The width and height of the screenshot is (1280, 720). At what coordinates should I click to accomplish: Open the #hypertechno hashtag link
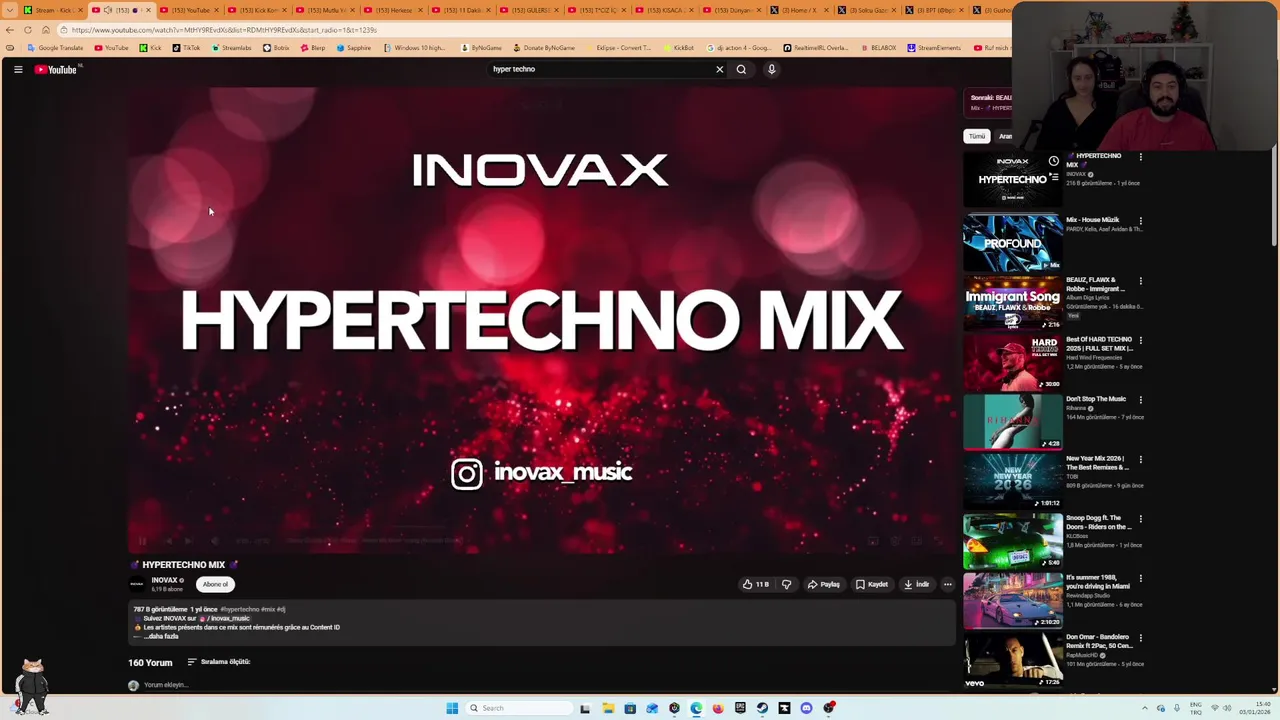coord(239,609)
